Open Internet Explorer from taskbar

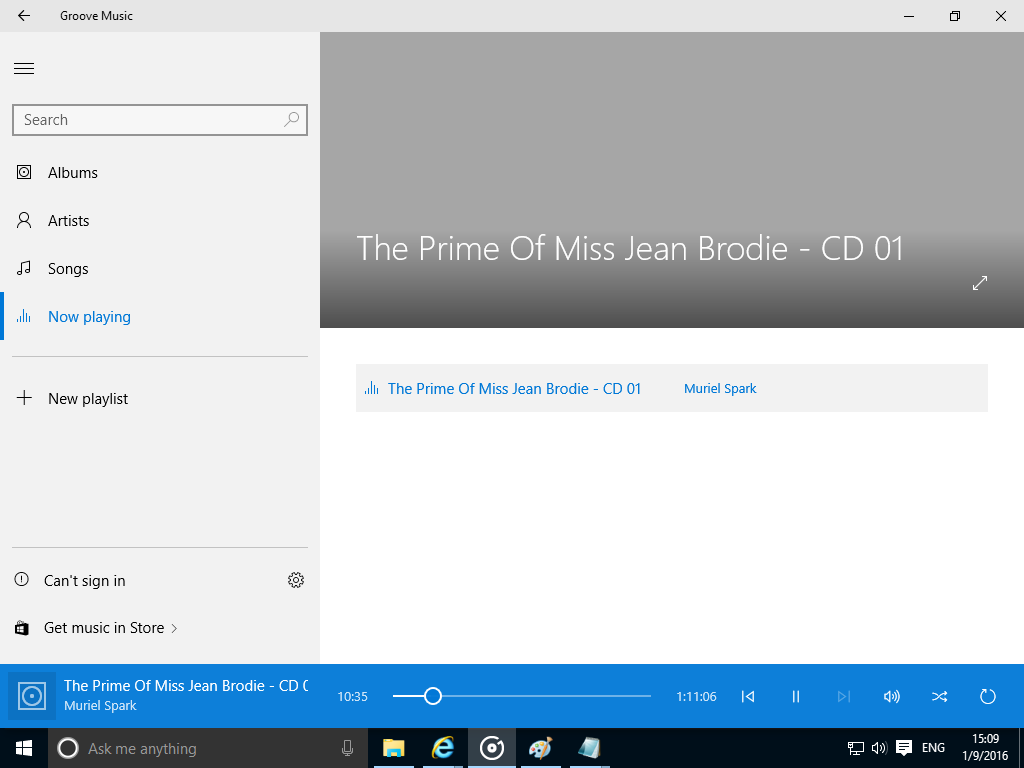(x=442, y=748)
